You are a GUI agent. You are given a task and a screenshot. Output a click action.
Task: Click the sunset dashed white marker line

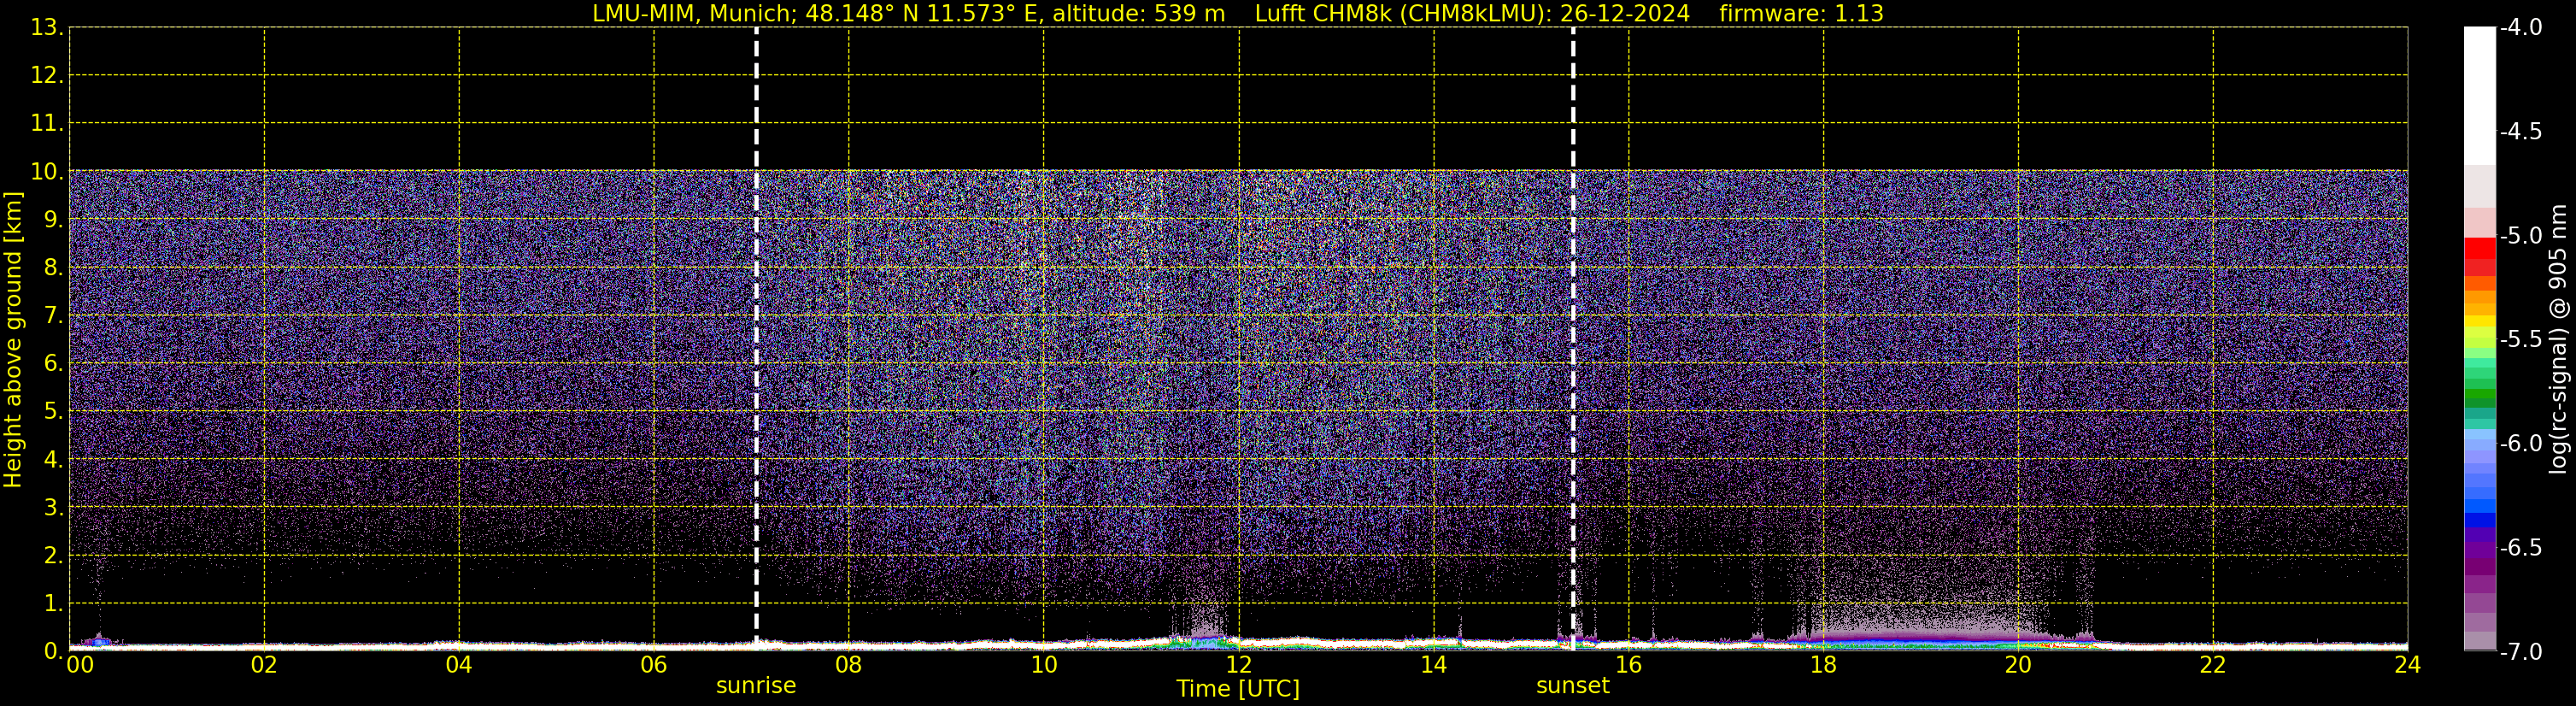pyautogui.click(x=1573, y=339)
